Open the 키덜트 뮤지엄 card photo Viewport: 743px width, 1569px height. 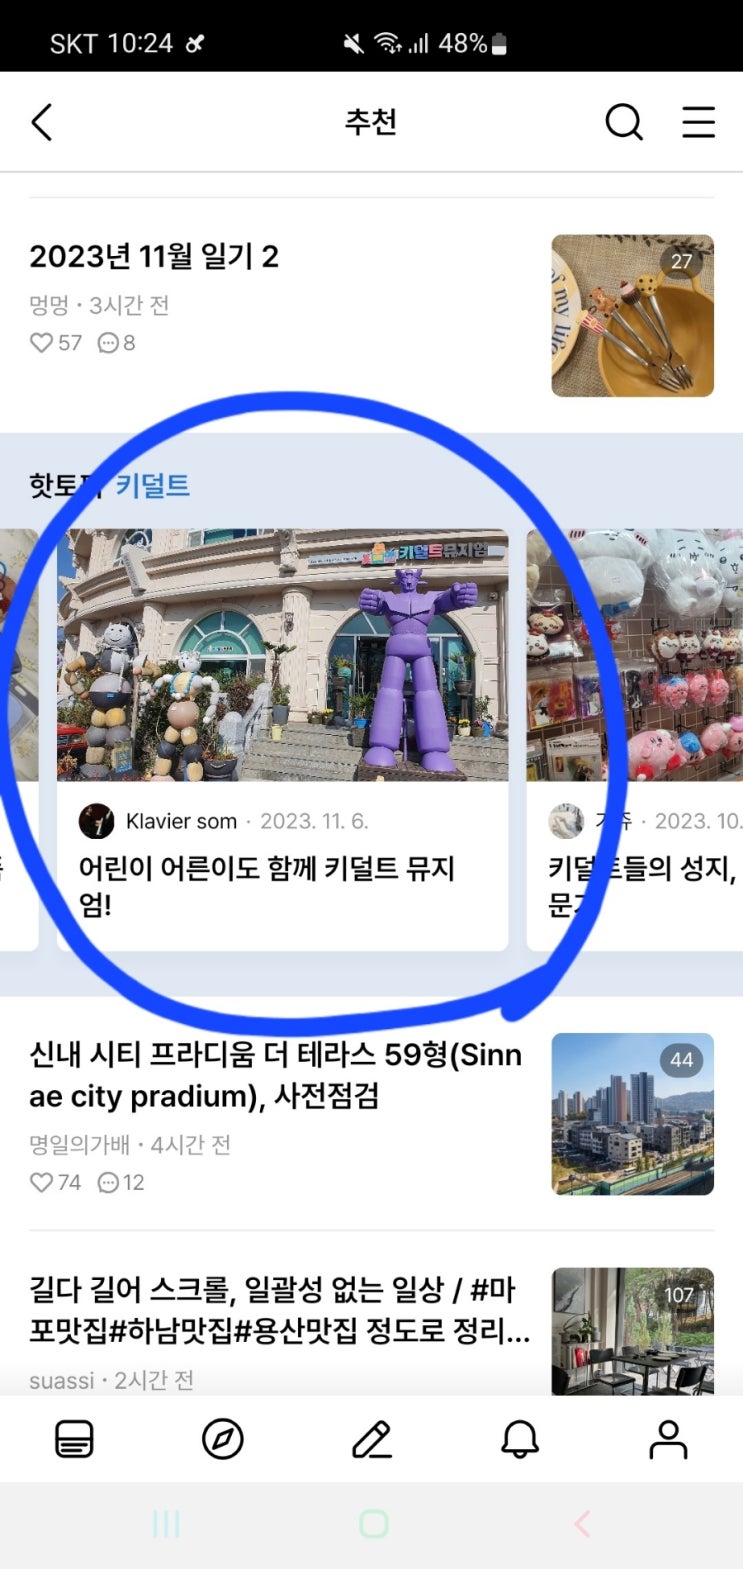tap(282, 655)
